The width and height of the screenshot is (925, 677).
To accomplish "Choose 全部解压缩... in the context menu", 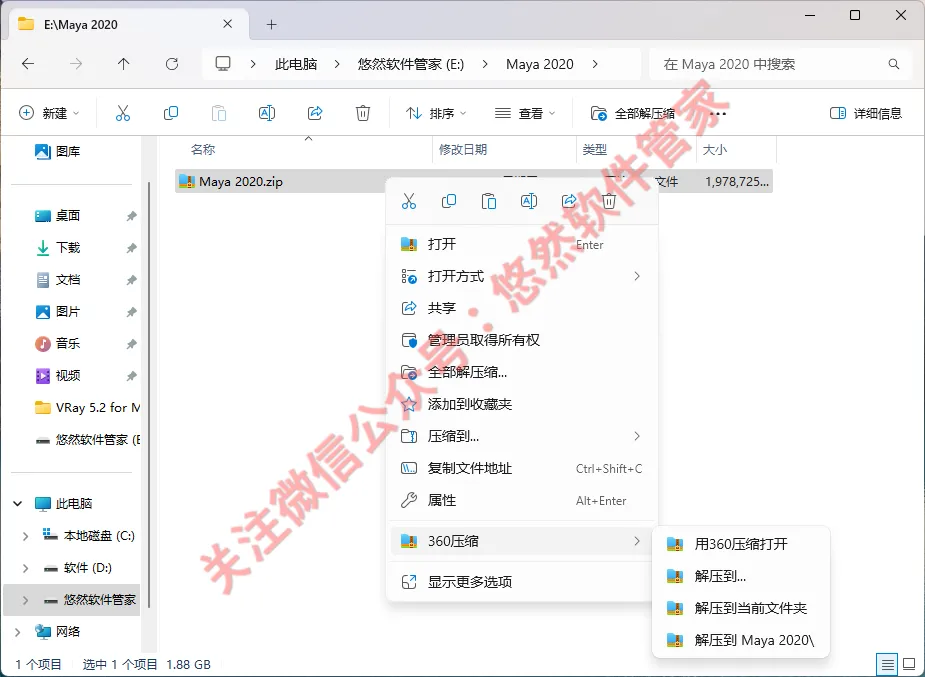I will [x=521, y=372].
